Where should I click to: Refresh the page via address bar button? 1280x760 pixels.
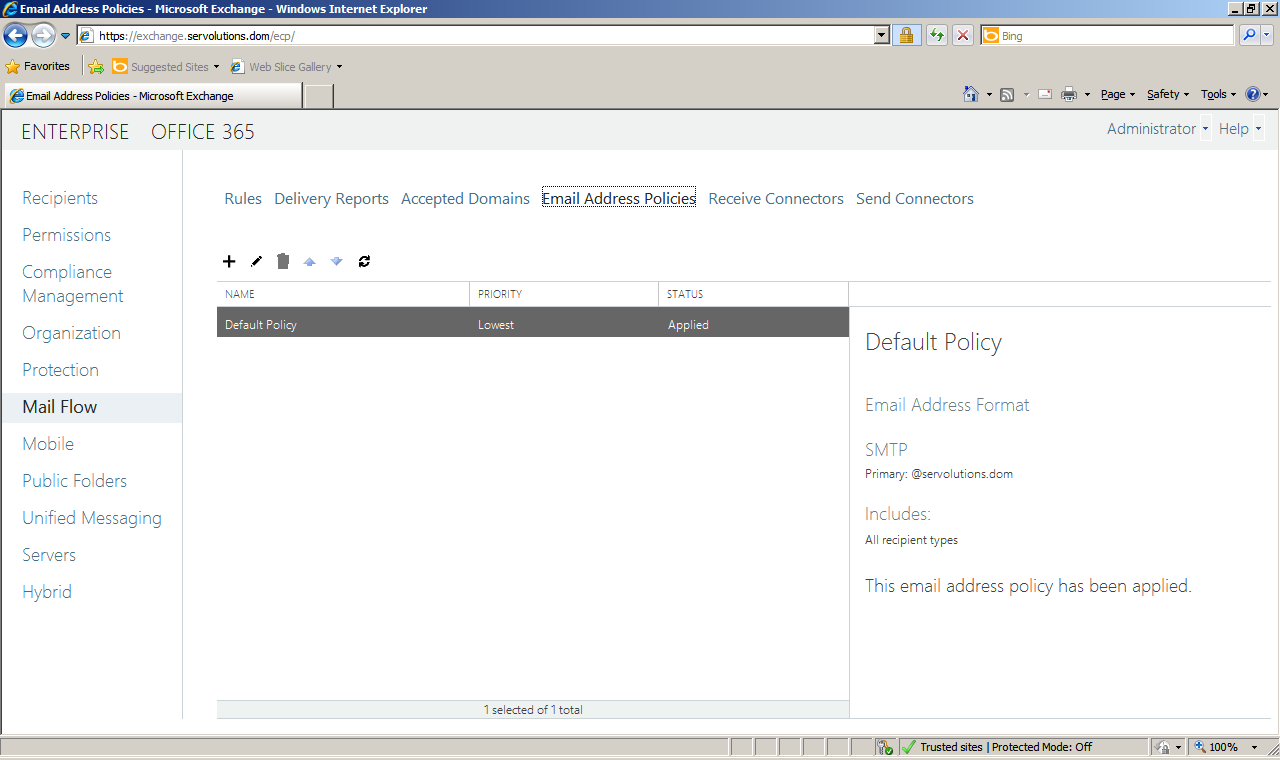(x=936, y=35)
